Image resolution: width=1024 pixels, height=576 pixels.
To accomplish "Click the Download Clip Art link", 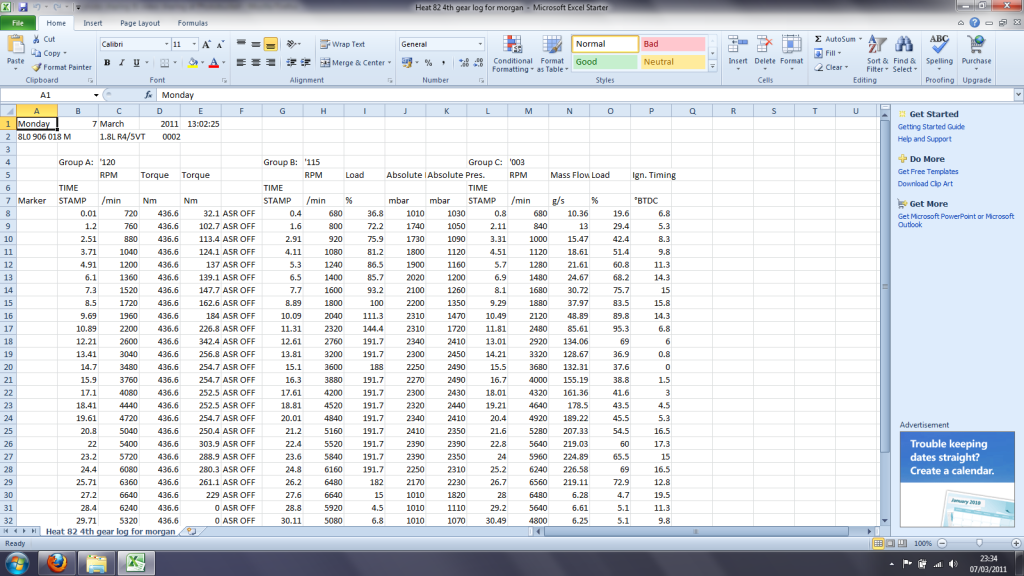I will [x=927, y=184].
